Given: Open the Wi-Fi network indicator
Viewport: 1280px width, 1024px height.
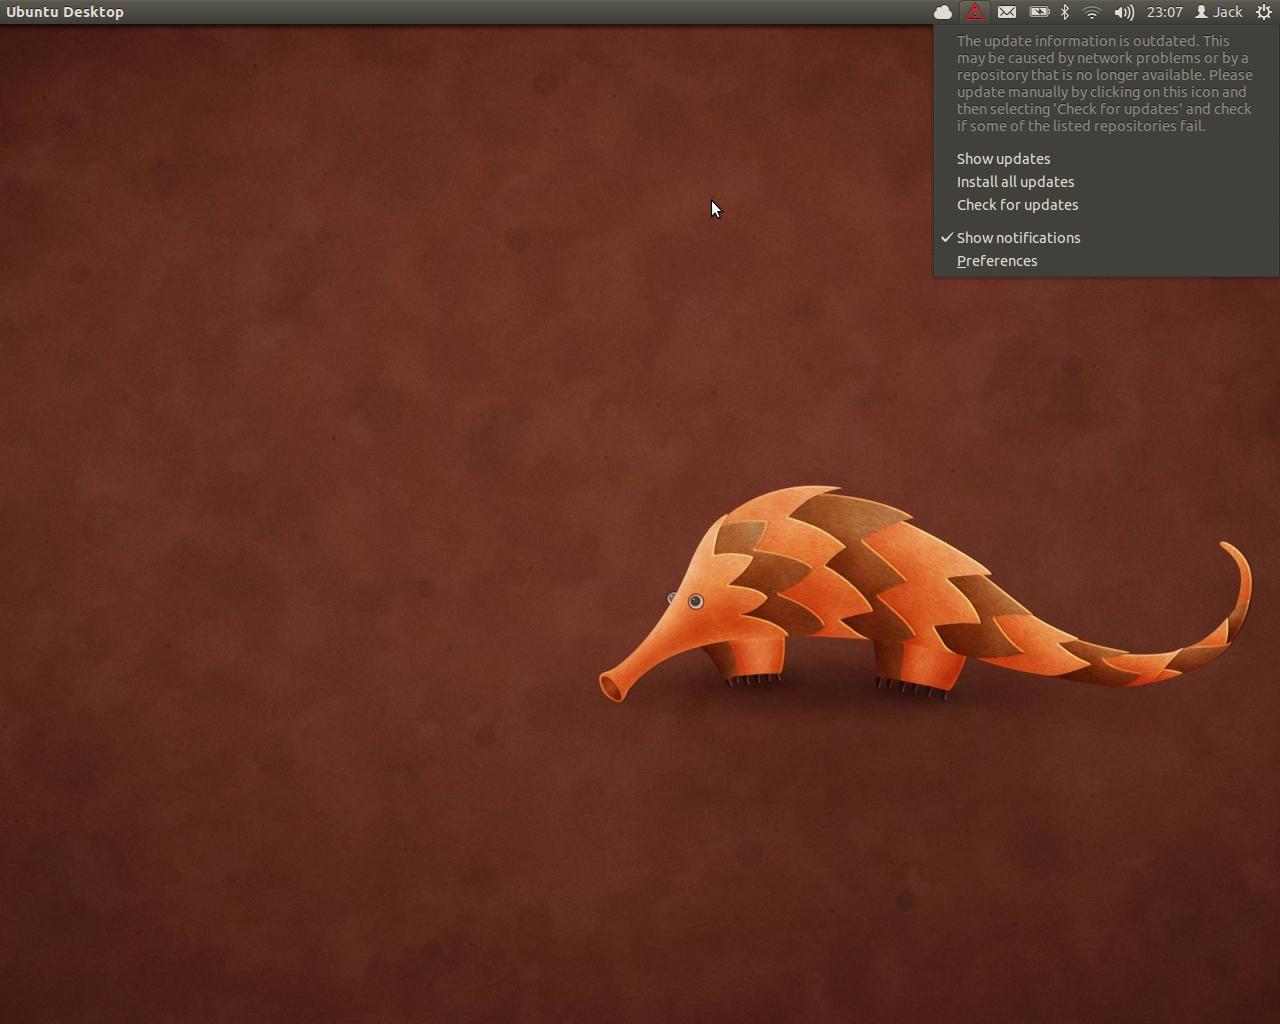Looking at the screenshot, I should click(x=1092, y=12).
